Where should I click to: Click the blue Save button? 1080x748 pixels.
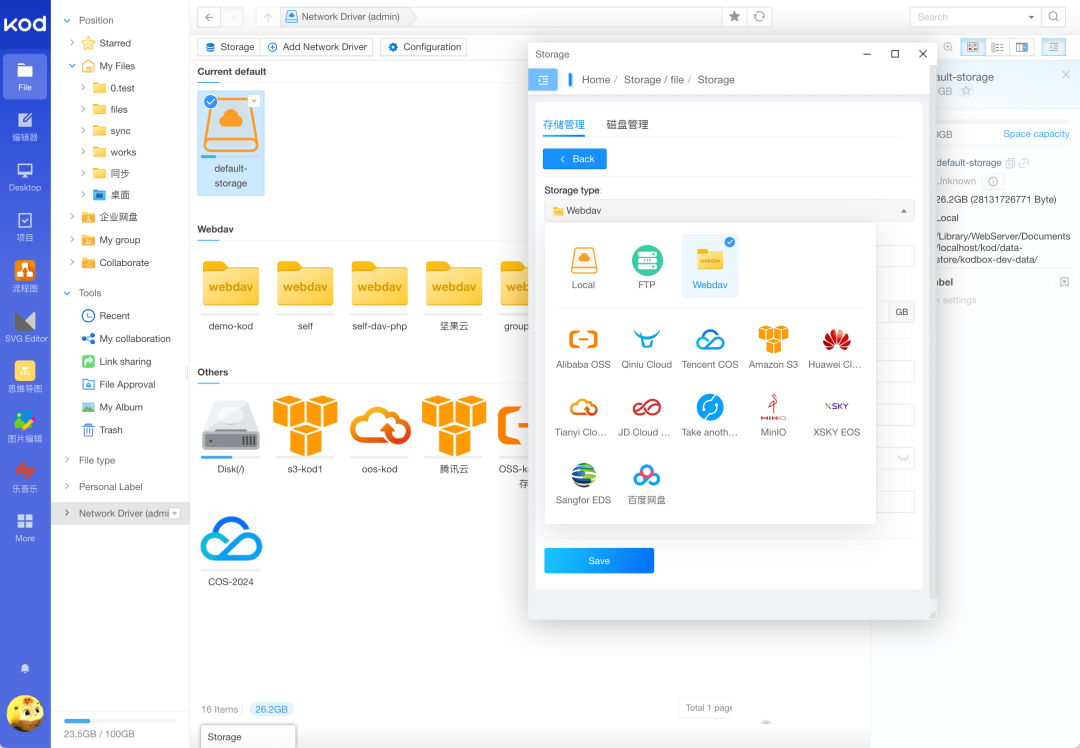coord(599,561)
